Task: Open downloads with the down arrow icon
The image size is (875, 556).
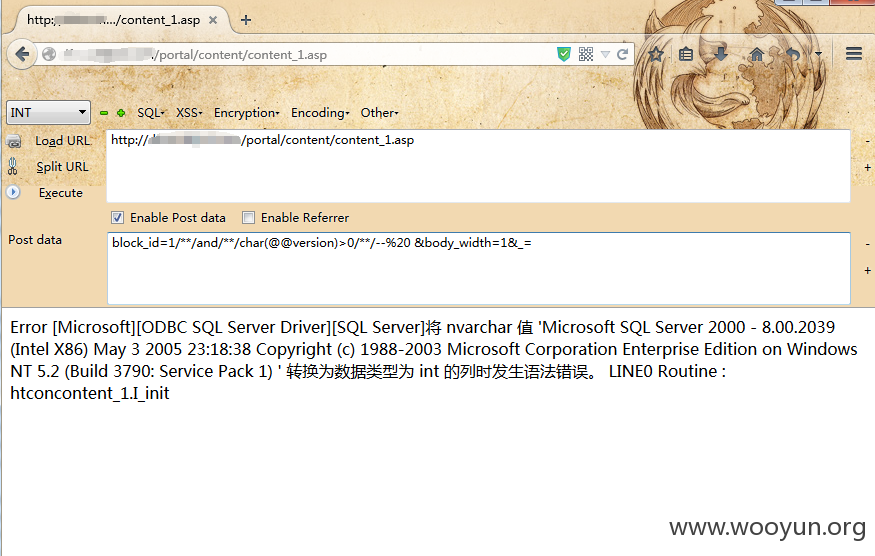Action: click(x=721, y=54)
